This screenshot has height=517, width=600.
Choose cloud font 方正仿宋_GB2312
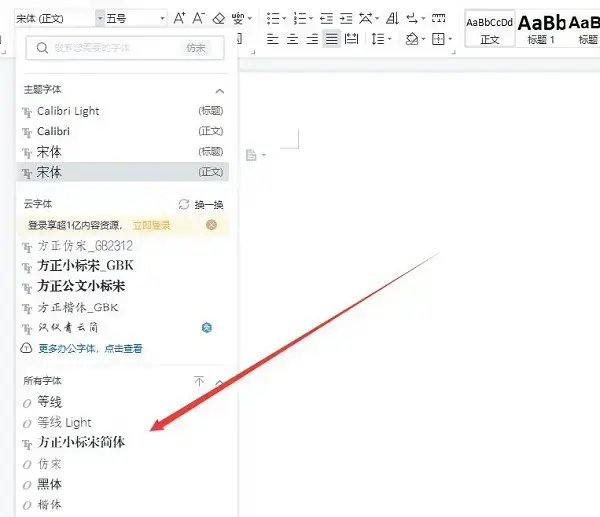[x=123, y=246]
